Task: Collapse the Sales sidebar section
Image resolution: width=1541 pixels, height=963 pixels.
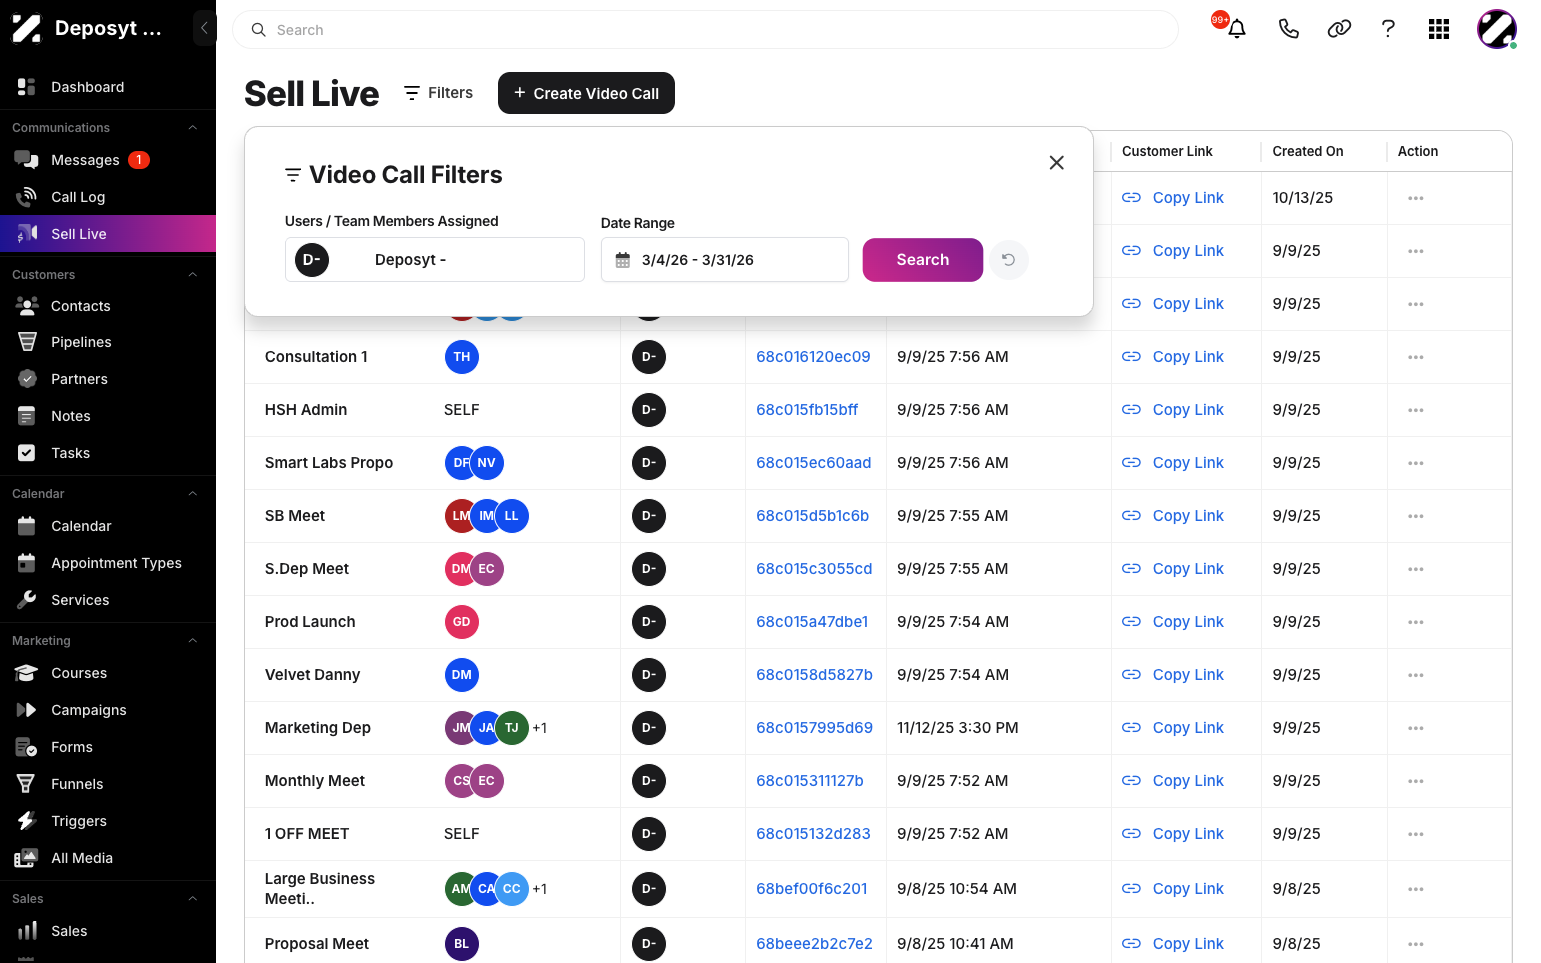Action: 193,899
